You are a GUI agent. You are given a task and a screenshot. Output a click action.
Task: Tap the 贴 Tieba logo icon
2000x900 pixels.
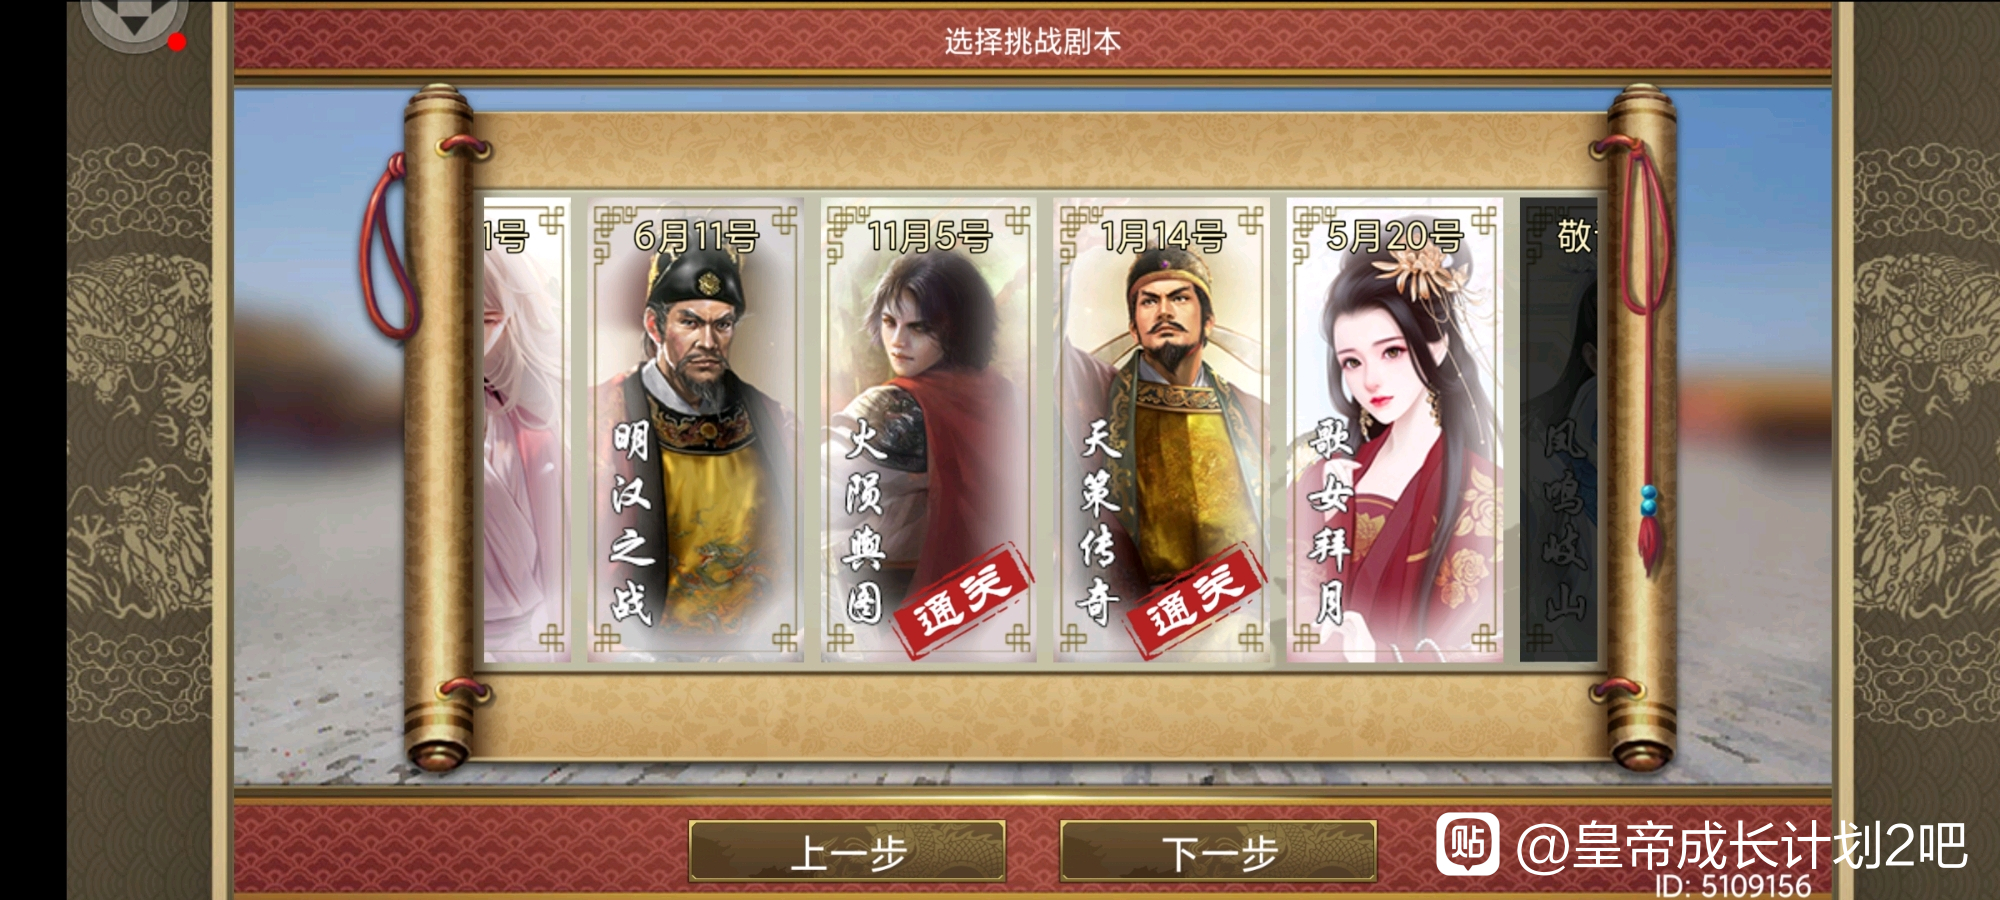(1468, 844)
